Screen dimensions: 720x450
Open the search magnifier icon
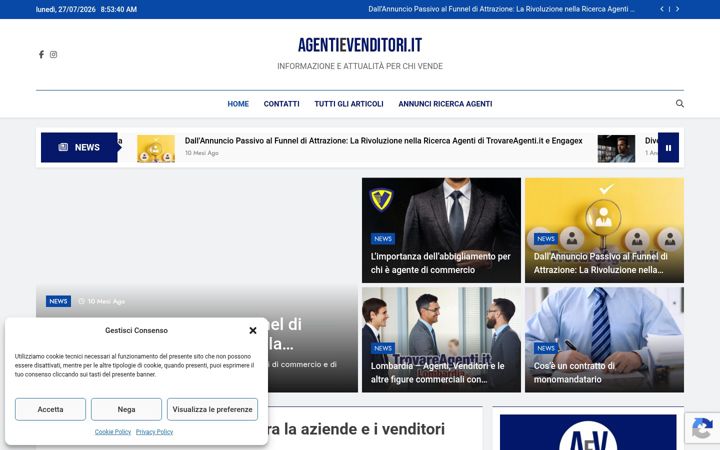tap(680, 104)
